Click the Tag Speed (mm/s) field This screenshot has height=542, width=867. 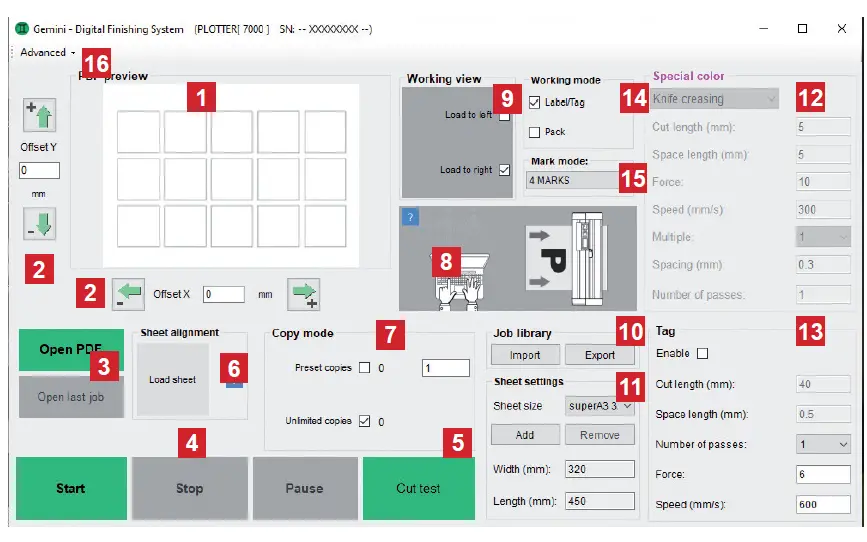(x=823, y=504)
